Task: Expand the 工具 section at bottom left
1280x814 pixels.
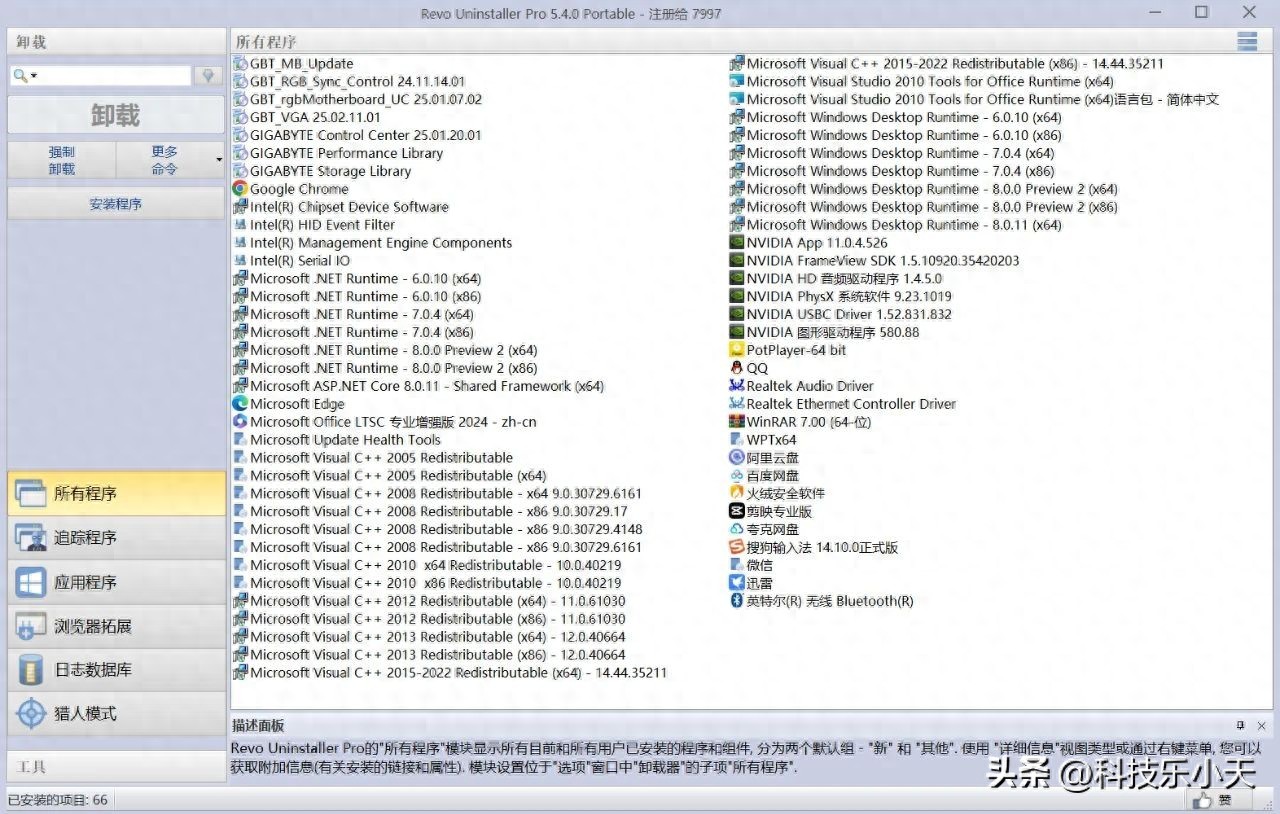Action: [x=115, y=766]
